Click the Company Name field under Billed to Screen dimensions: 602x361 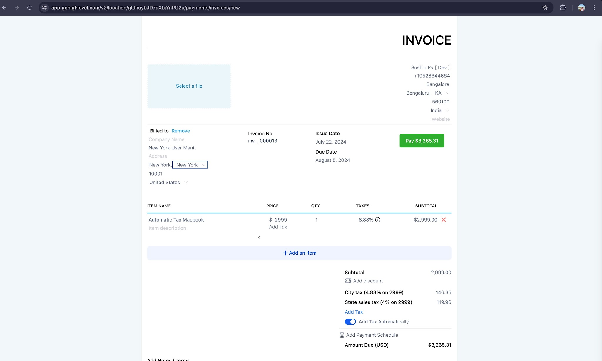click(166, 139)
